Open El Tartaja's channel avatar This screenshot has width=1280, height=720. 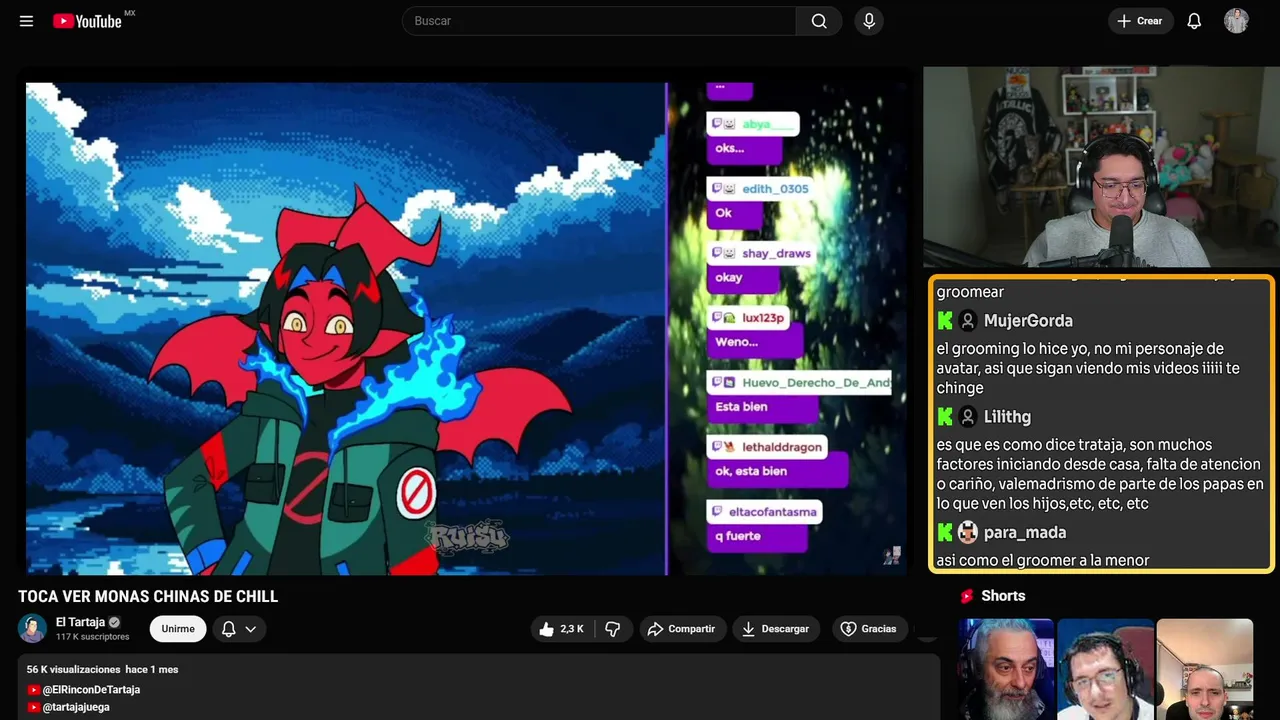(33, 628)
